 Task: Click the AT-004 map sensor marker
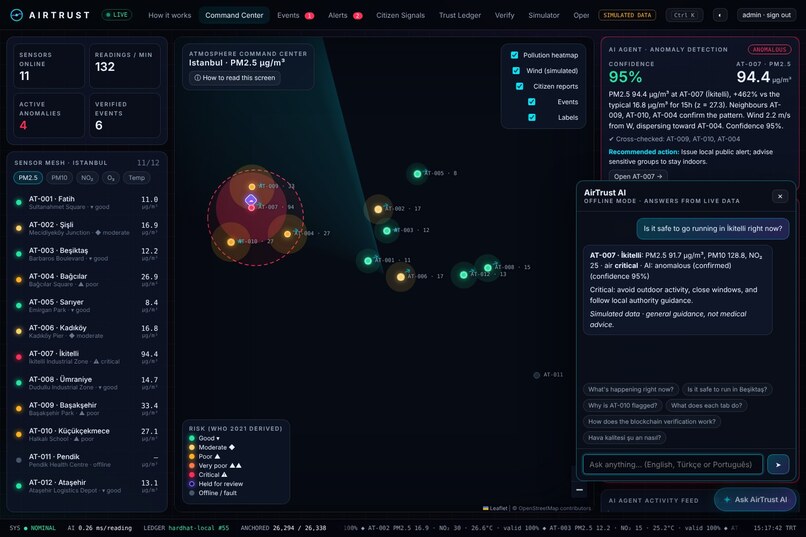287,234
